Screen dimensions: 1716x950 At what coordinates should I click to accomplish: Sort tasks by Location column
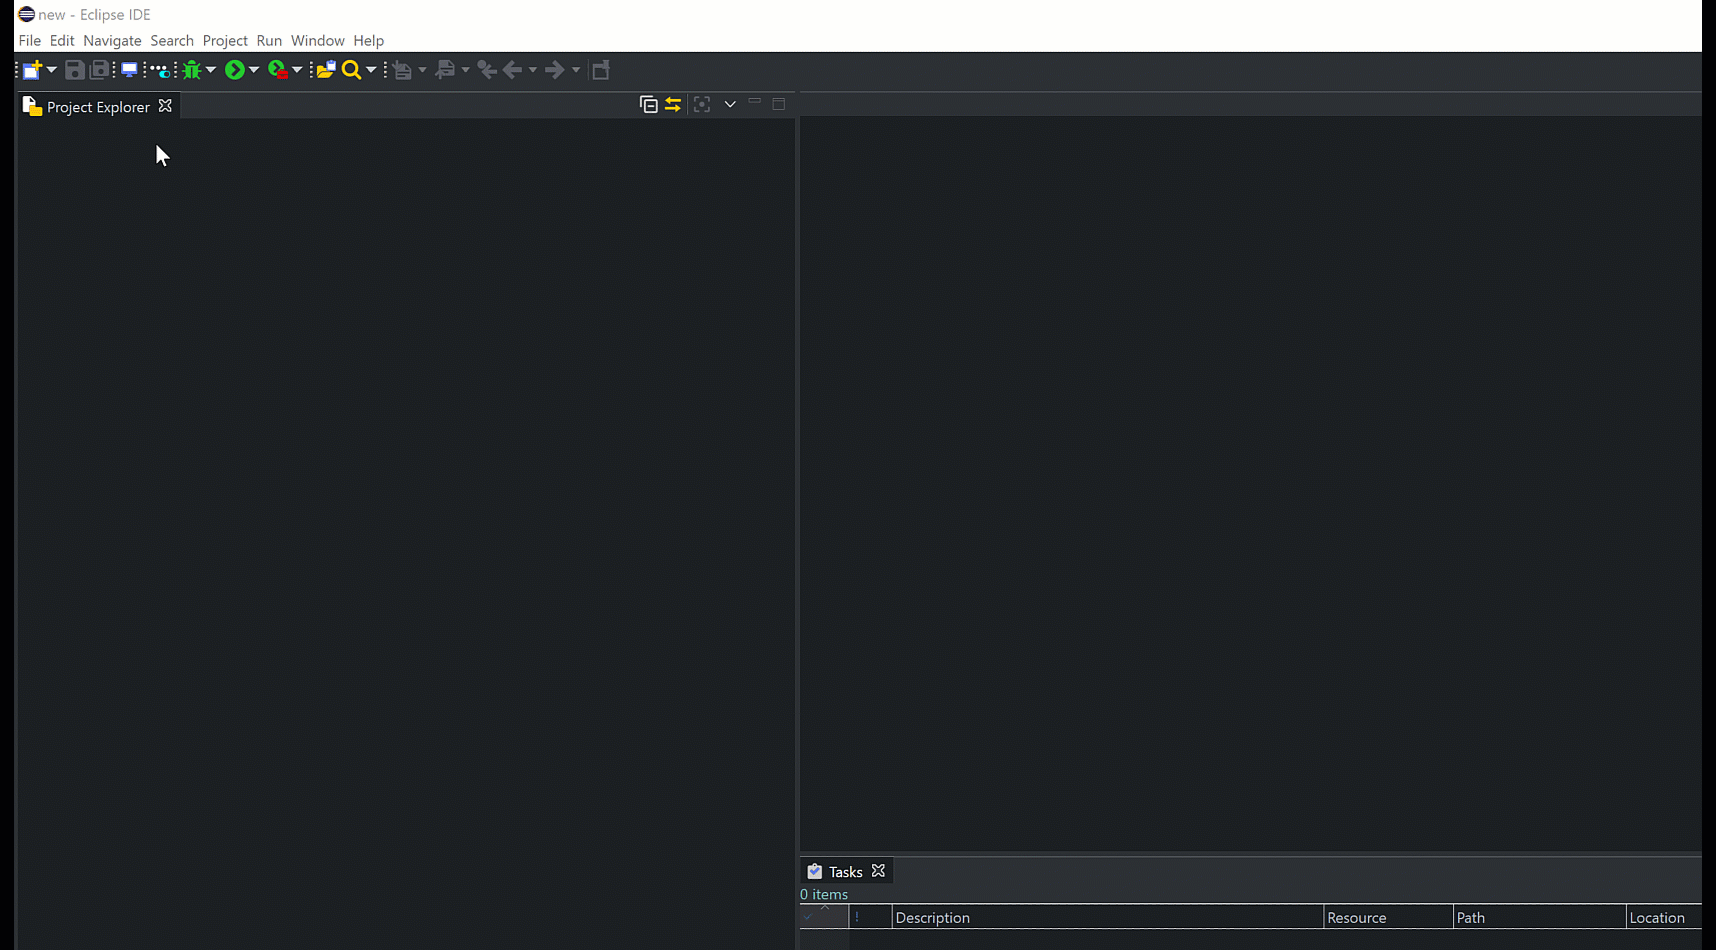pyautogui.click(x=1664, y=918)
